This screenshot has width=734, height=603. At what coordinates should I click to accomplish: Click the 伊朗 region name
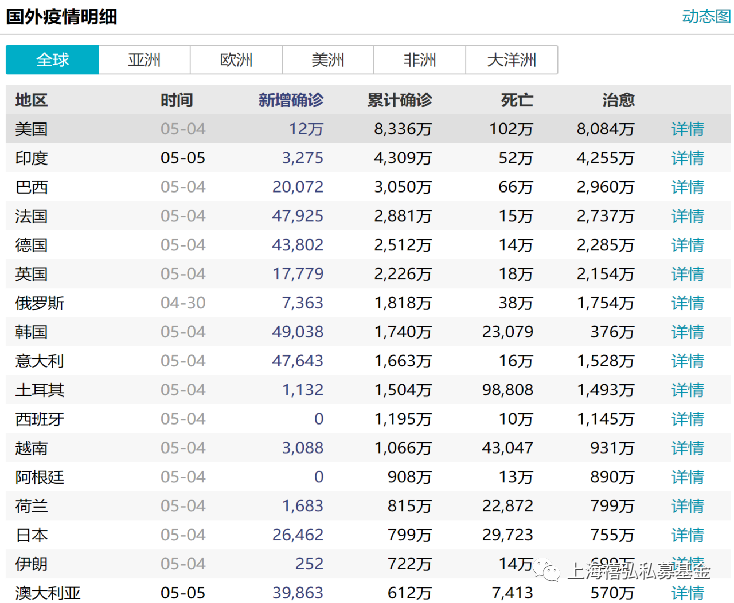pos(31,564)
